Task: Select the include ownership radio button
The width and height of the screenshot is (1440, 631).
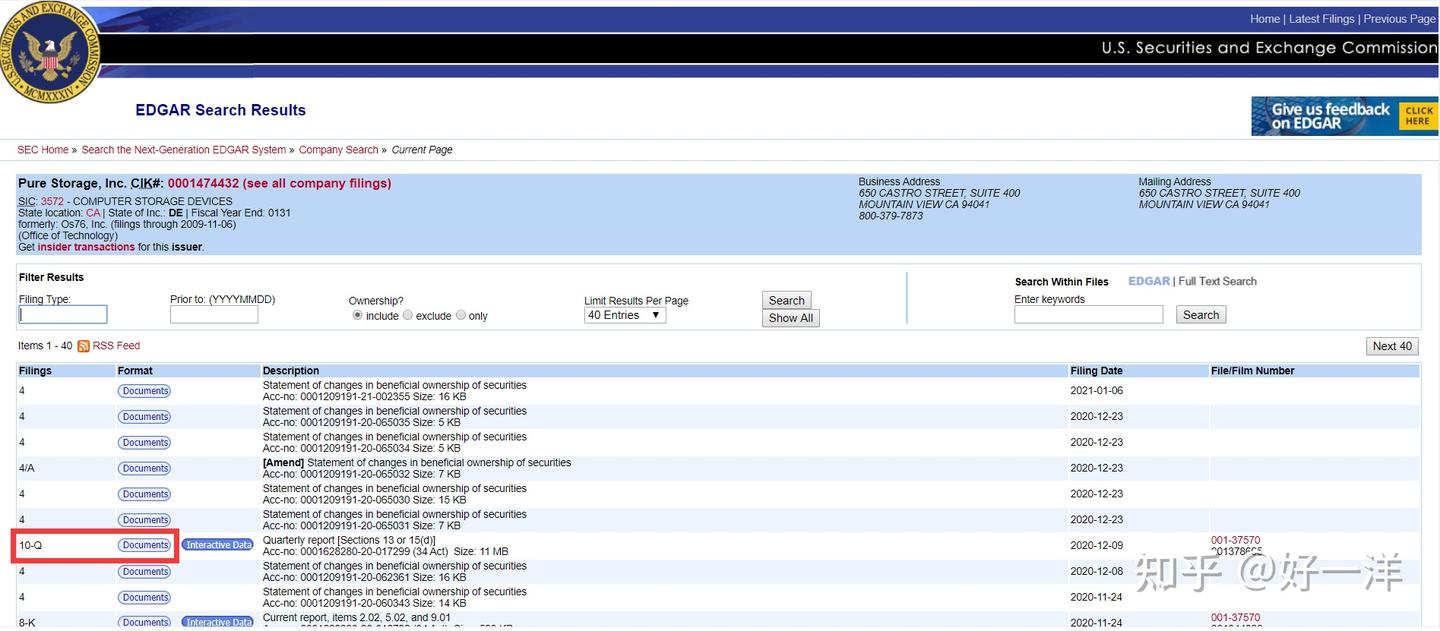Action: 357,315
